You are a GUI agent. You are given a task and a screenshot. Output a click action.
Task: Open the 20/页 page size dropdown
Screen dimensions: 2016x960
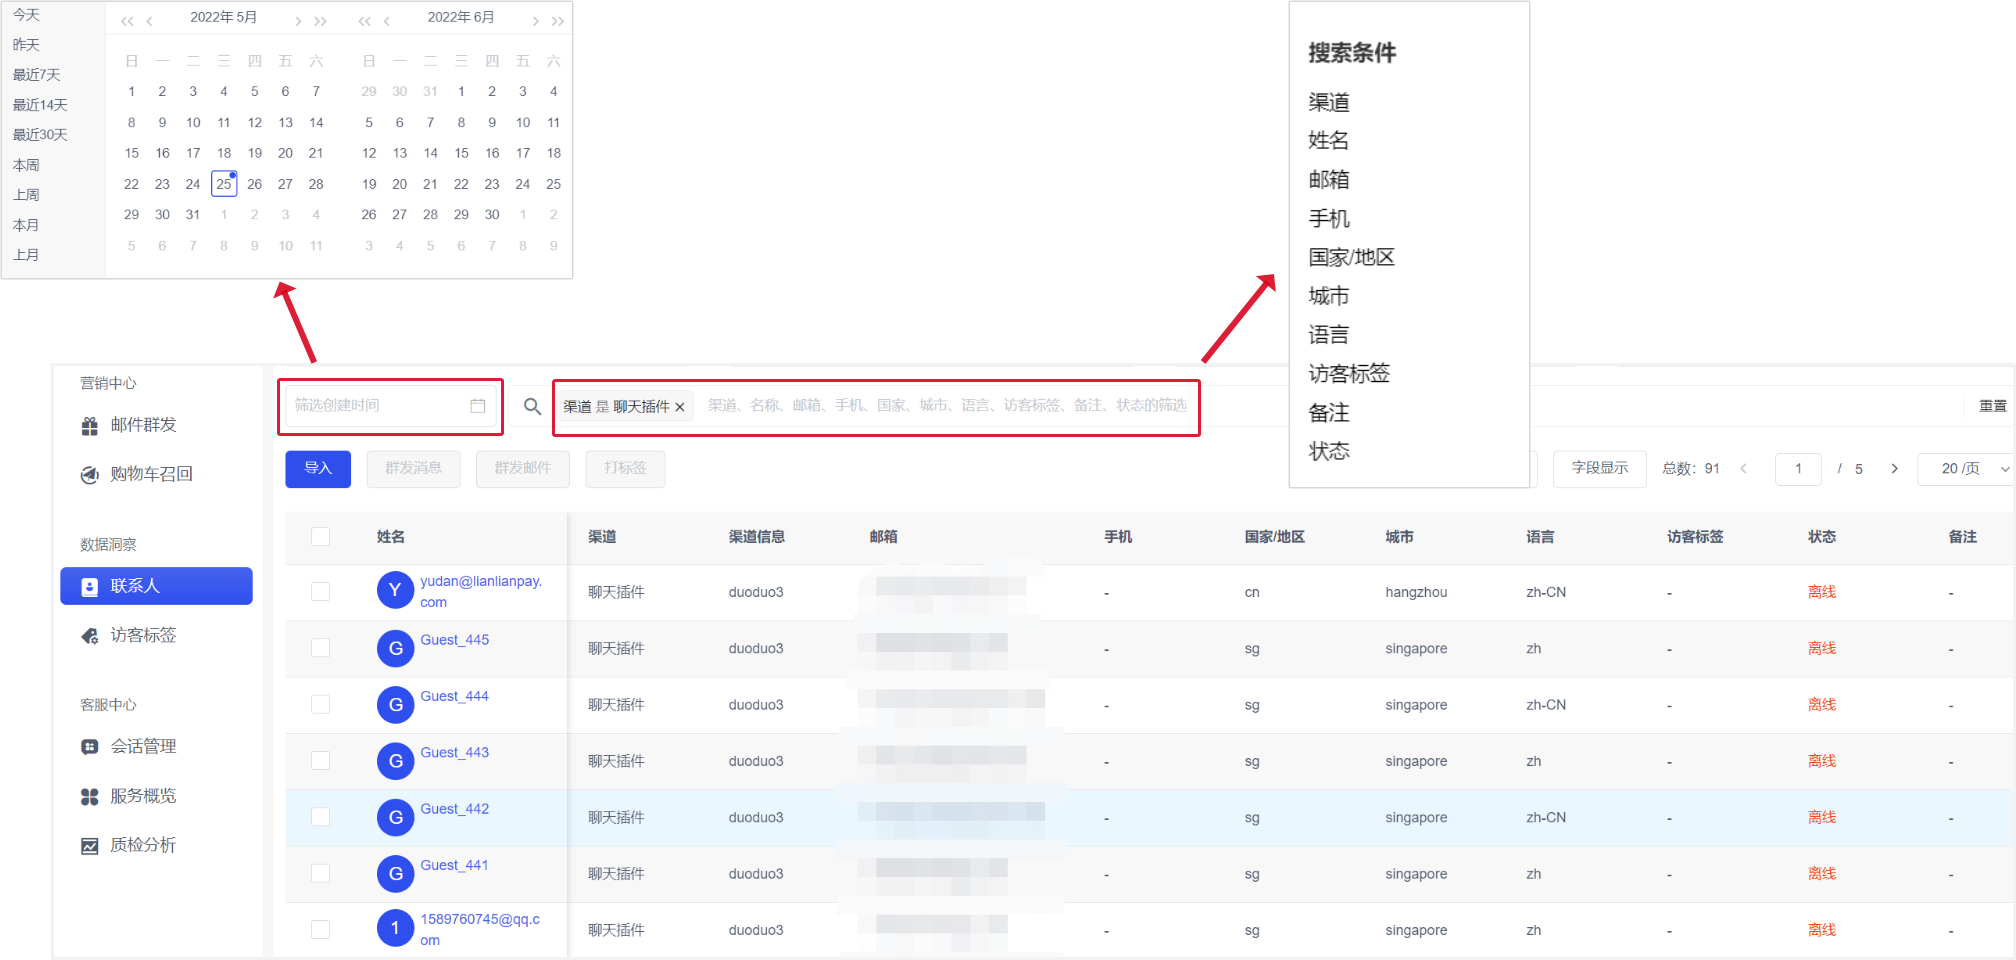click(x=1966, y=469)
